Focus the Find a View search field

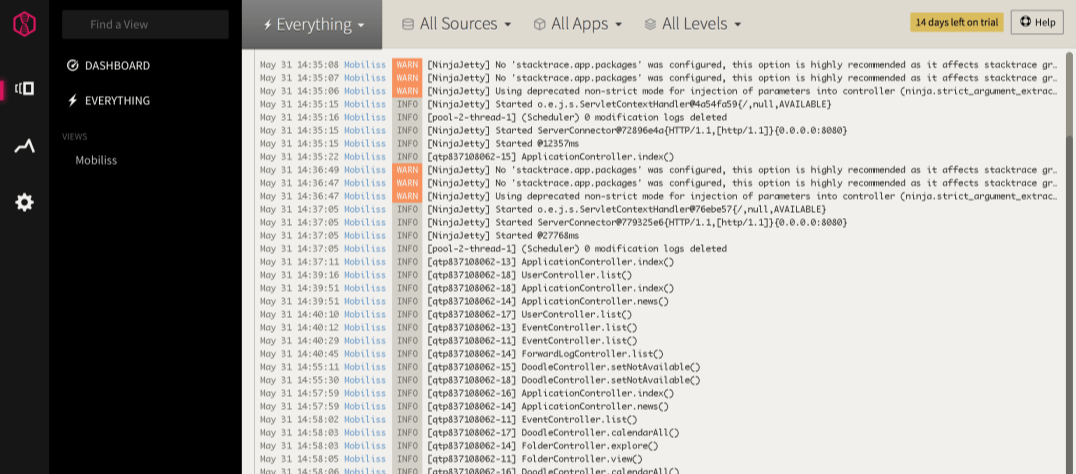145,24
